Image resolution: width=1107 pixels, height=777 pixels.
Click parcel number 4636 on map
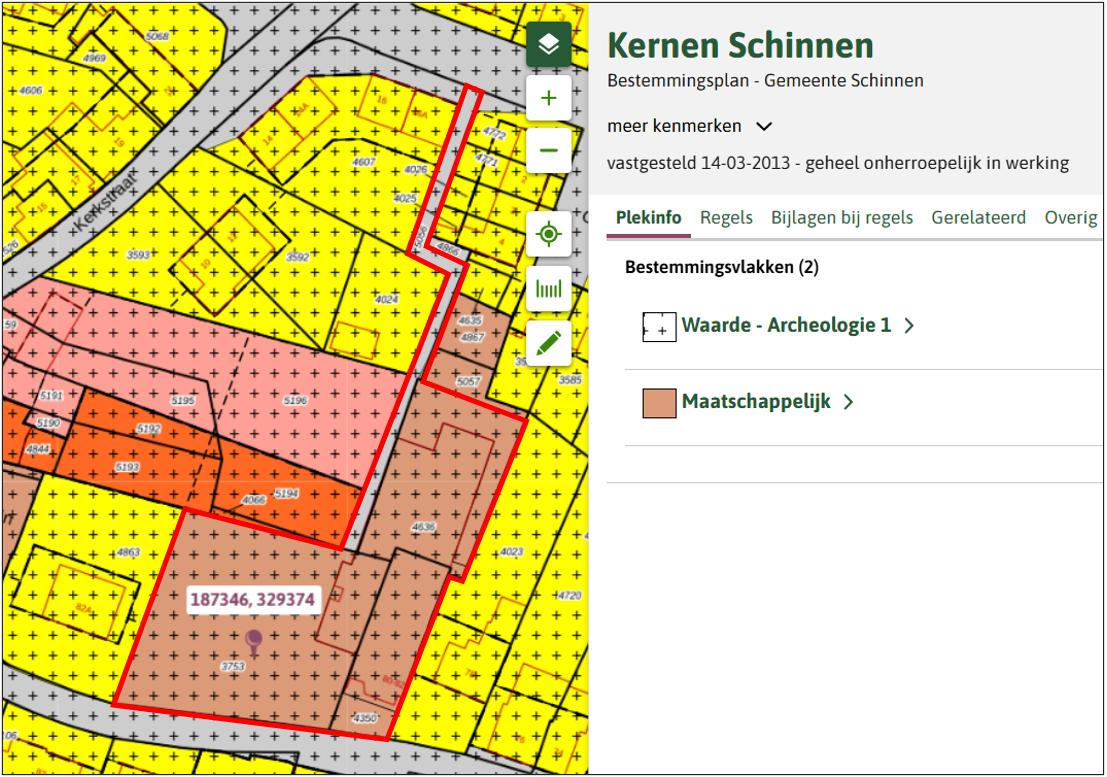[424, 527]
